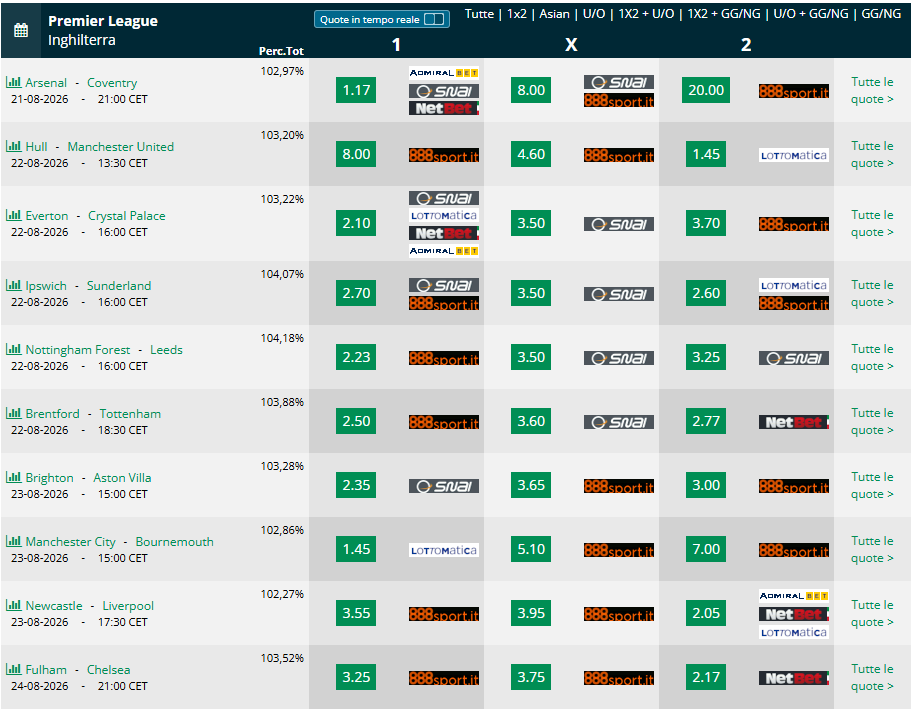Image resolution: width=911 pixels, height=711 pixels.
Task: Click the calendar icon beside Premier League
Action: coord(21,30)
